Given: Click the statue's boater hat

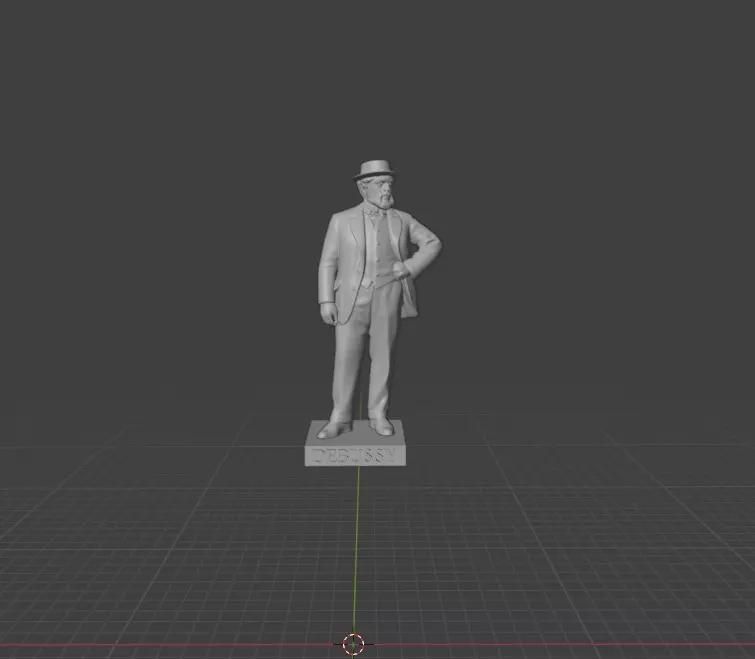Looking at the screenshot, I should pos(374,170).
